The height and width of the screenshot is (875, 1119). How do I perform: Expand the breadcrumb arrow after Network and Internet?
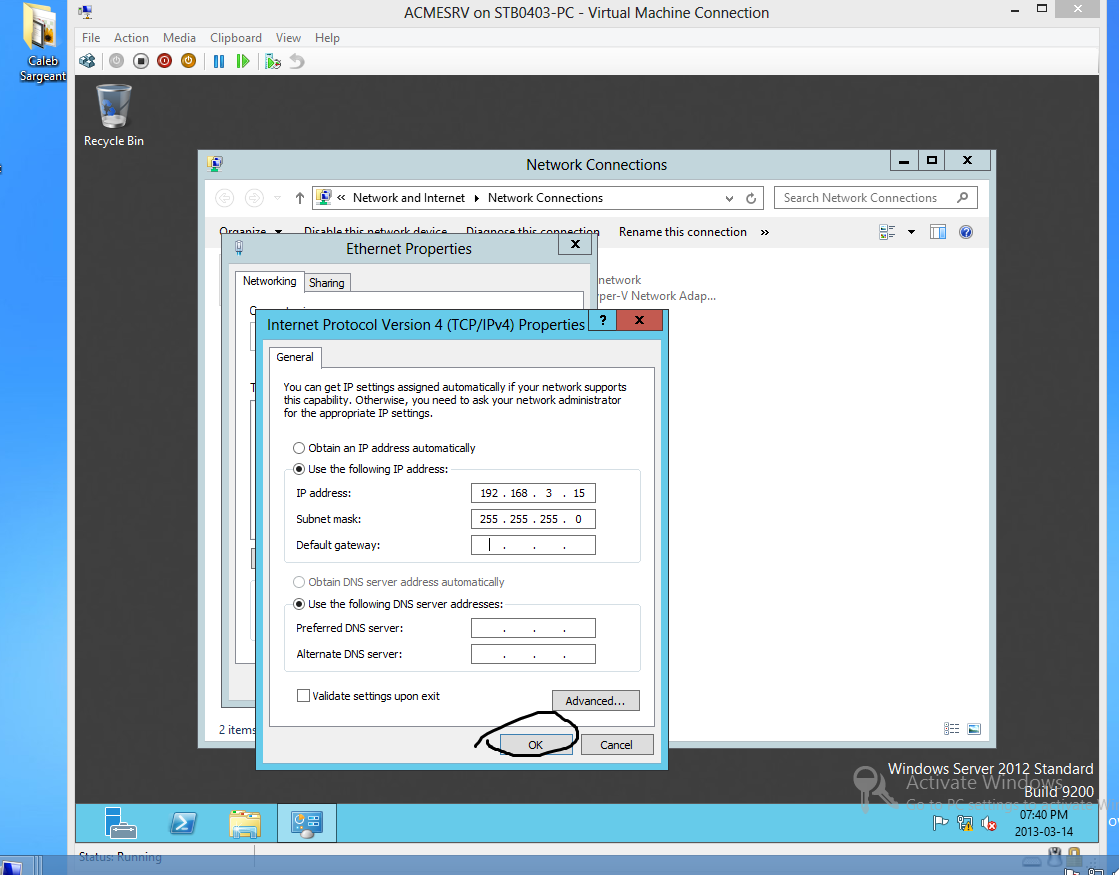tap(477, 198)
